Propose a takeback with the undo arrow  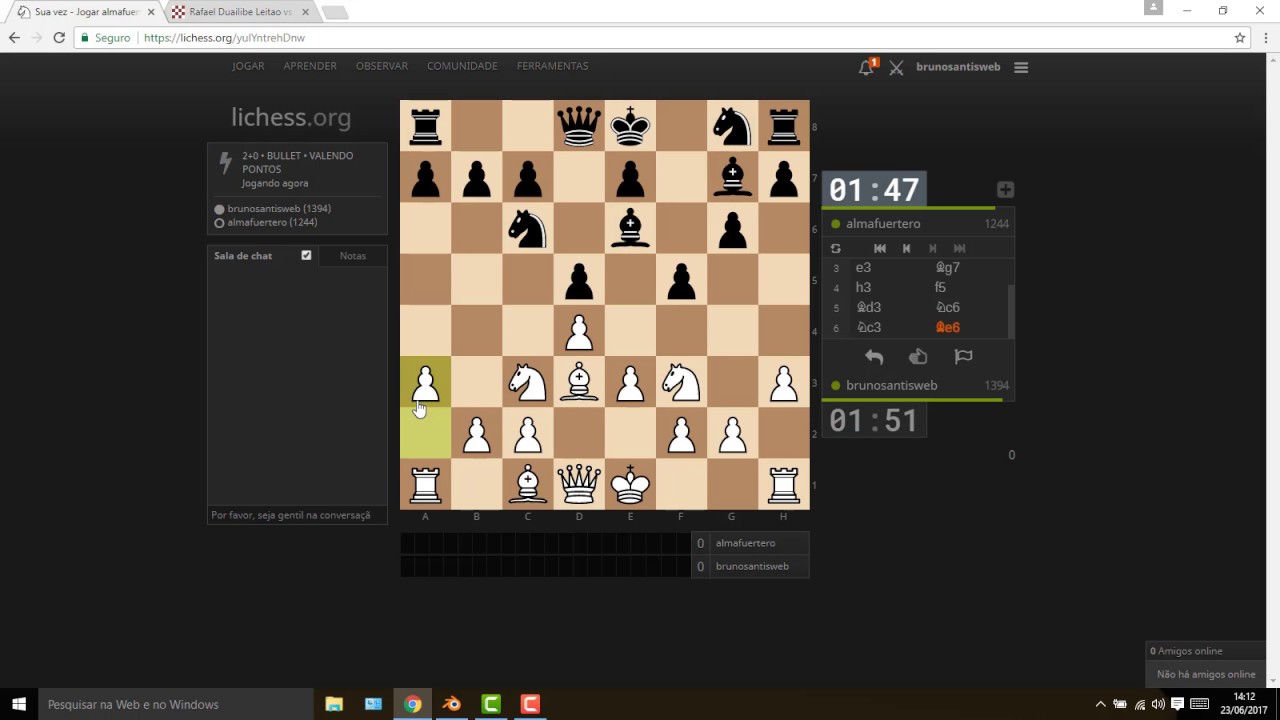[874, 357]
